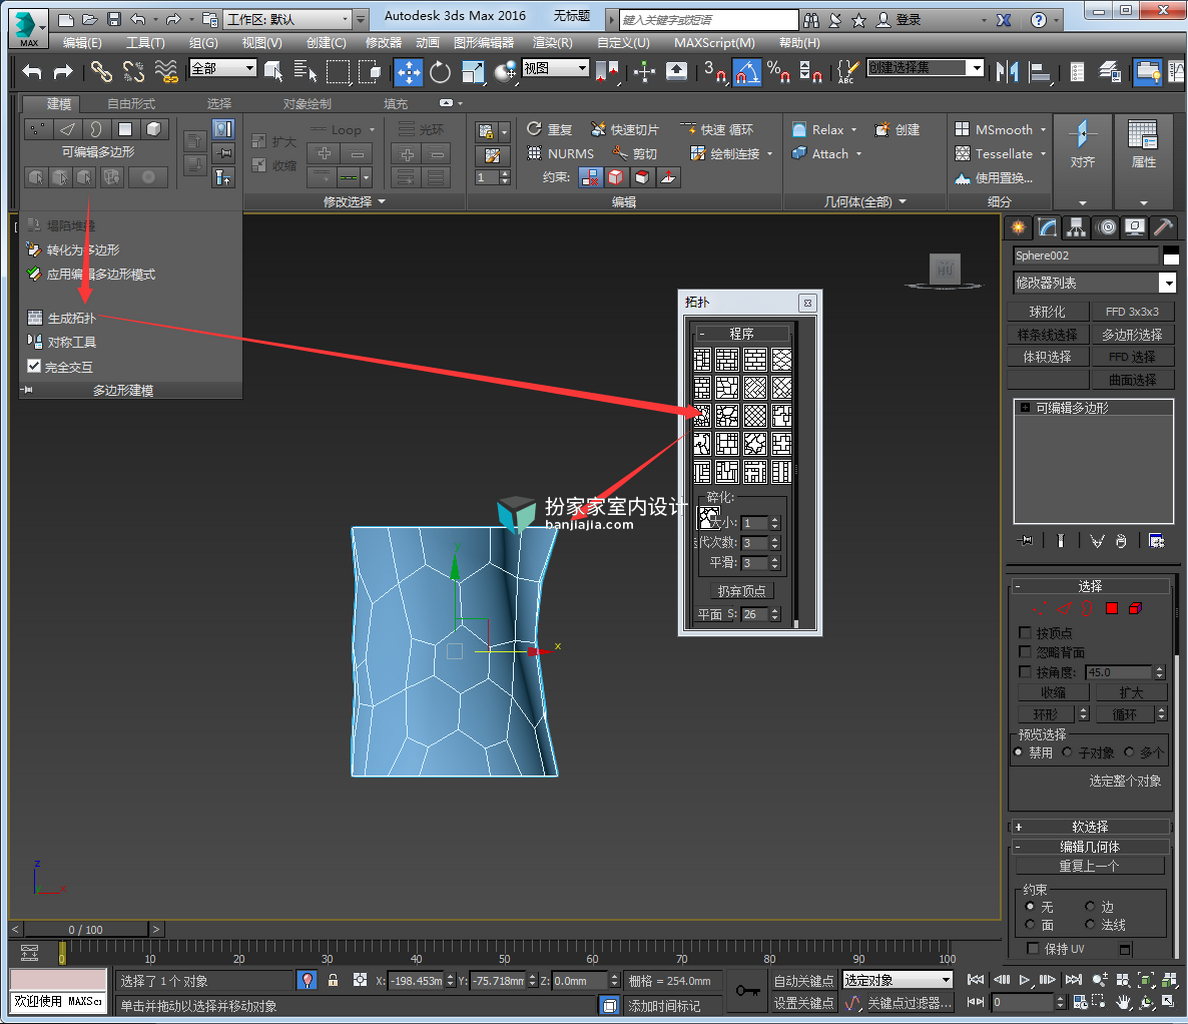The width and height of the screenshot is (1188, 1024).
Task: Switch to the 对象绘制 ribbon tab
Action: [307, 104]
